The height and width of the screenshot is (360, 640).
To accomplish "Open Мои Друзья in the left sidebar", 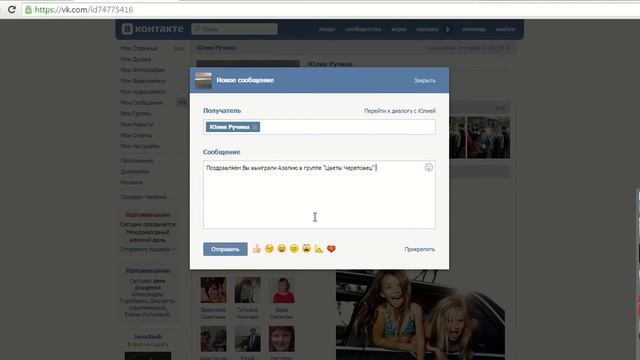I will tap(136, 59).
